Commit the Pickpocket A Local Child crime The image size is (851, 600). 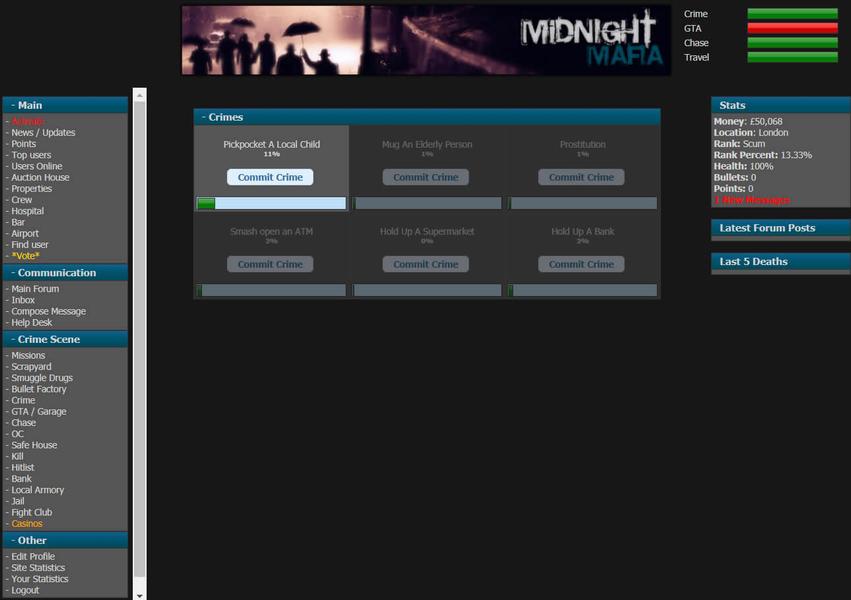[270, 177]
